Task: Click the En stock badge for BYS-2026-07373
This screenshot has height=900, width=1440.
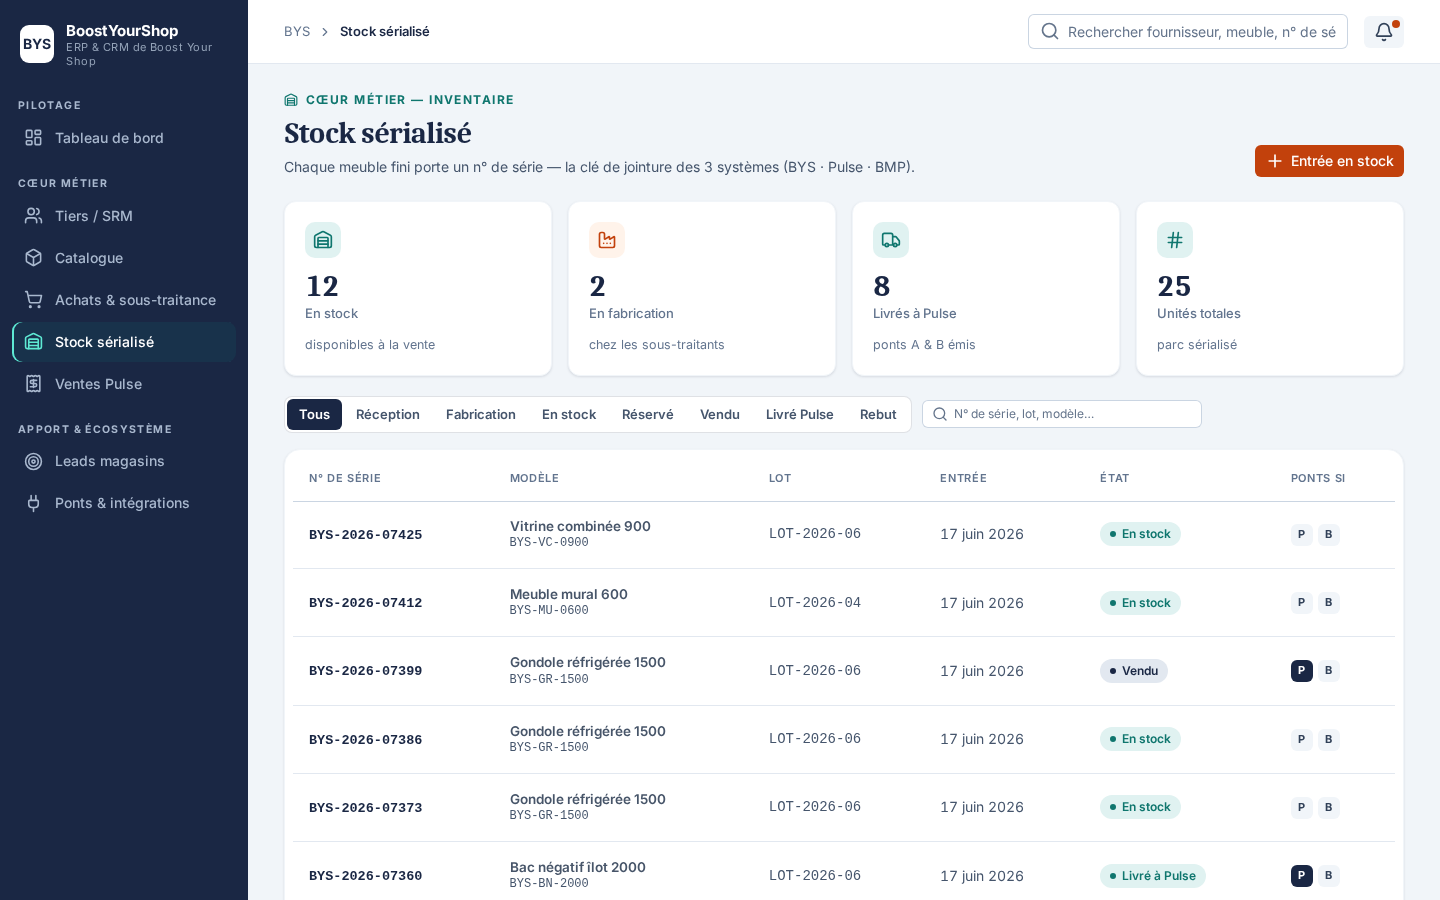Action: pyautogui.click(x=1140, y=807)
